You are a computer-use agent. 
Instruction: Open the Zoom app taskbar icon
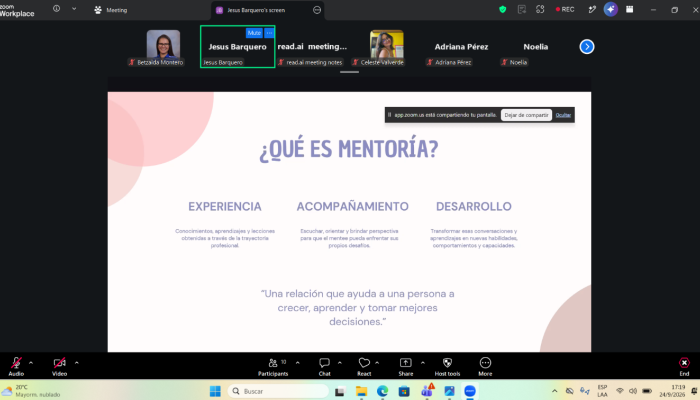[470, 392]
